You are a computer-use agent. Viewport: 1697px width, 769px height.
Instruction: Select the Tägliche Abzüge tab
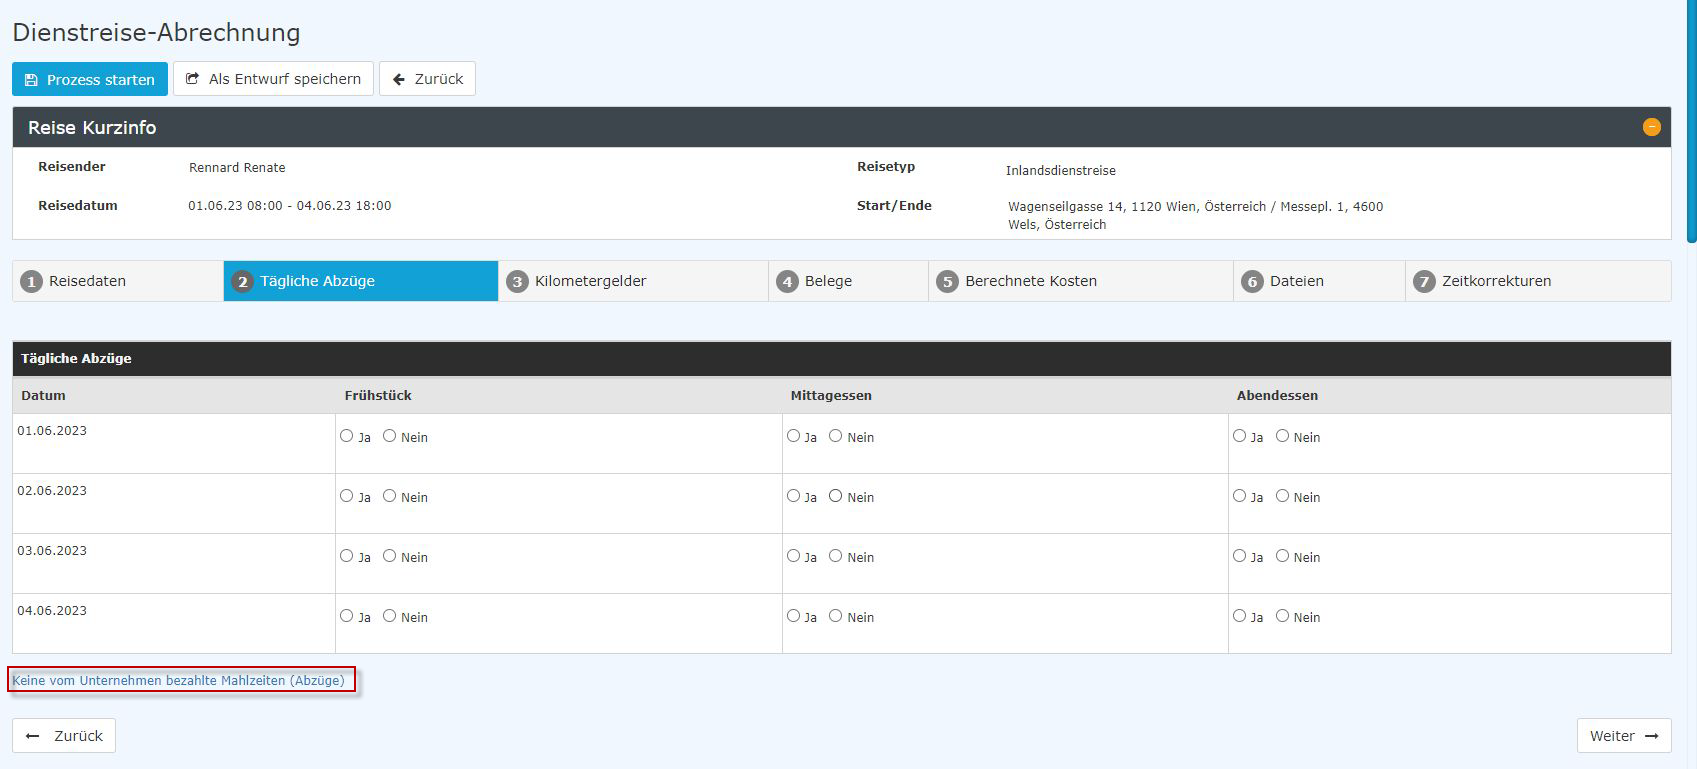pyautogui.click(x=361, y=281)
